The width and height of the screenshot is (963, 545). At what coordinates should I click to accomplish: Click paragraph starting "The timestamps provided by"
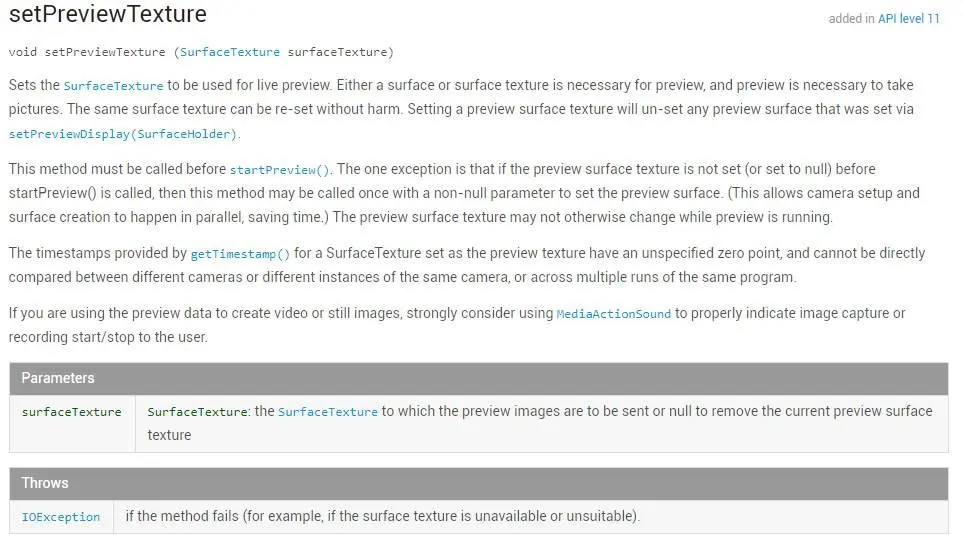click(467, 265)
